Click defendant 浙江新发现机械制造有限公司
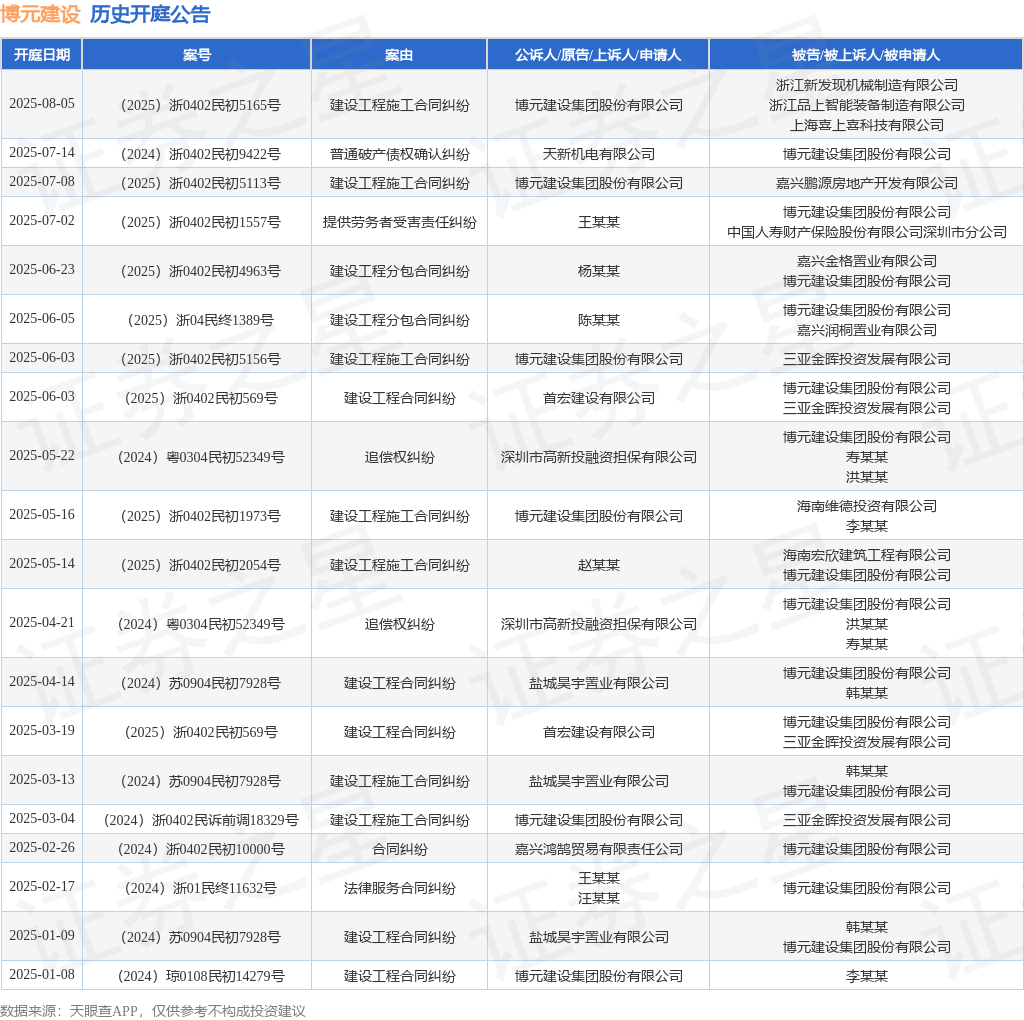This screenshot has width=1024, height=1020. pos(867,85)
